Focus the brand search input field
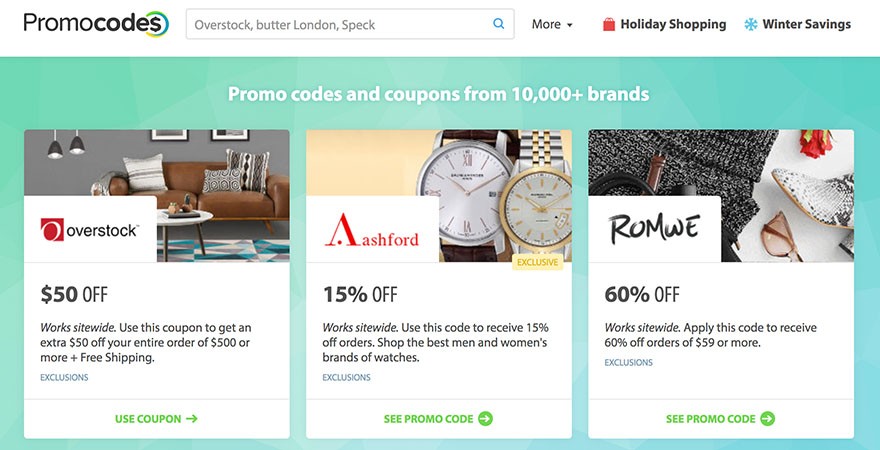 tap(338, 24)
